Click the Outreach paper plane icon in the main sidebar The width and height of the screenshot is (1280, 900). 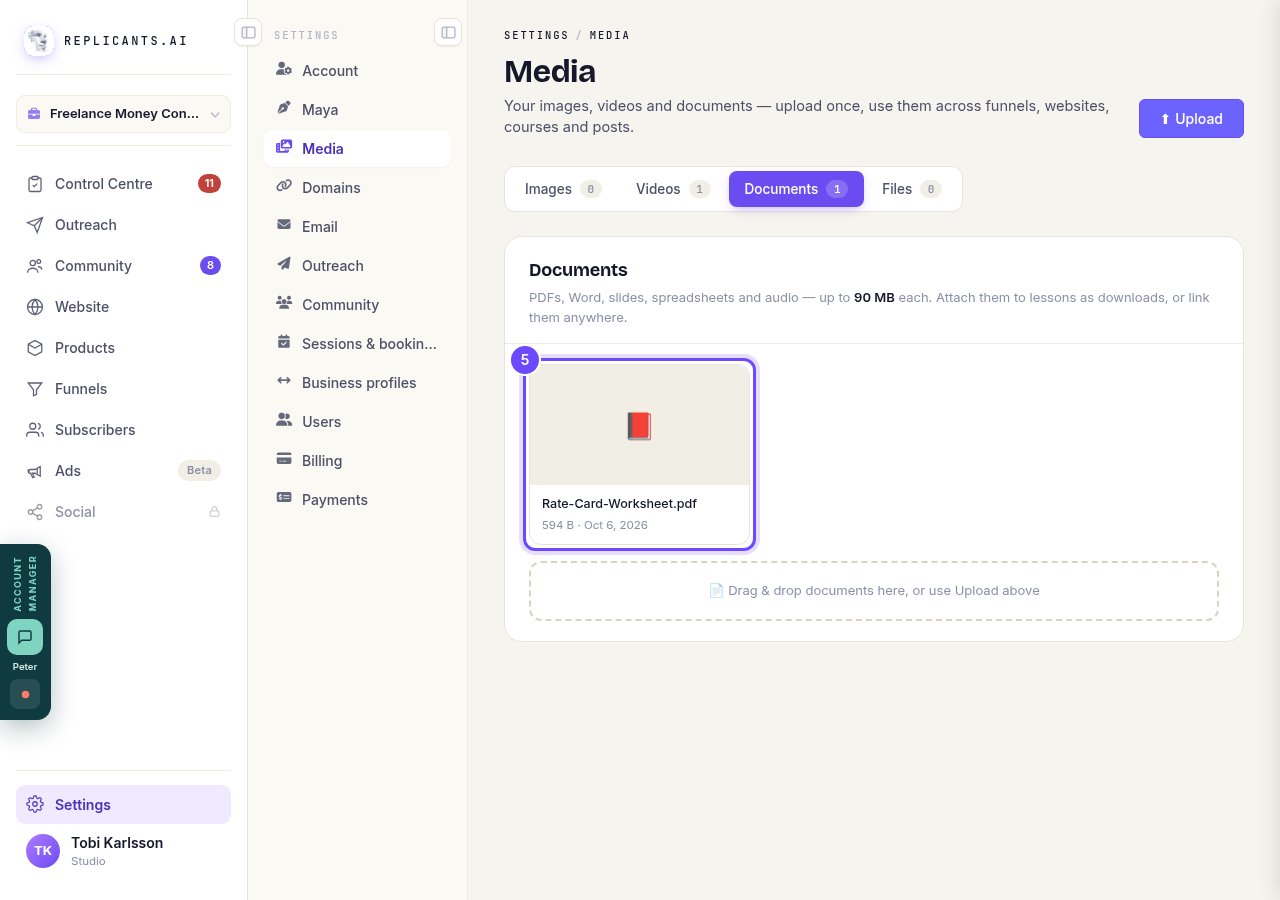click(x=35, y=225)
